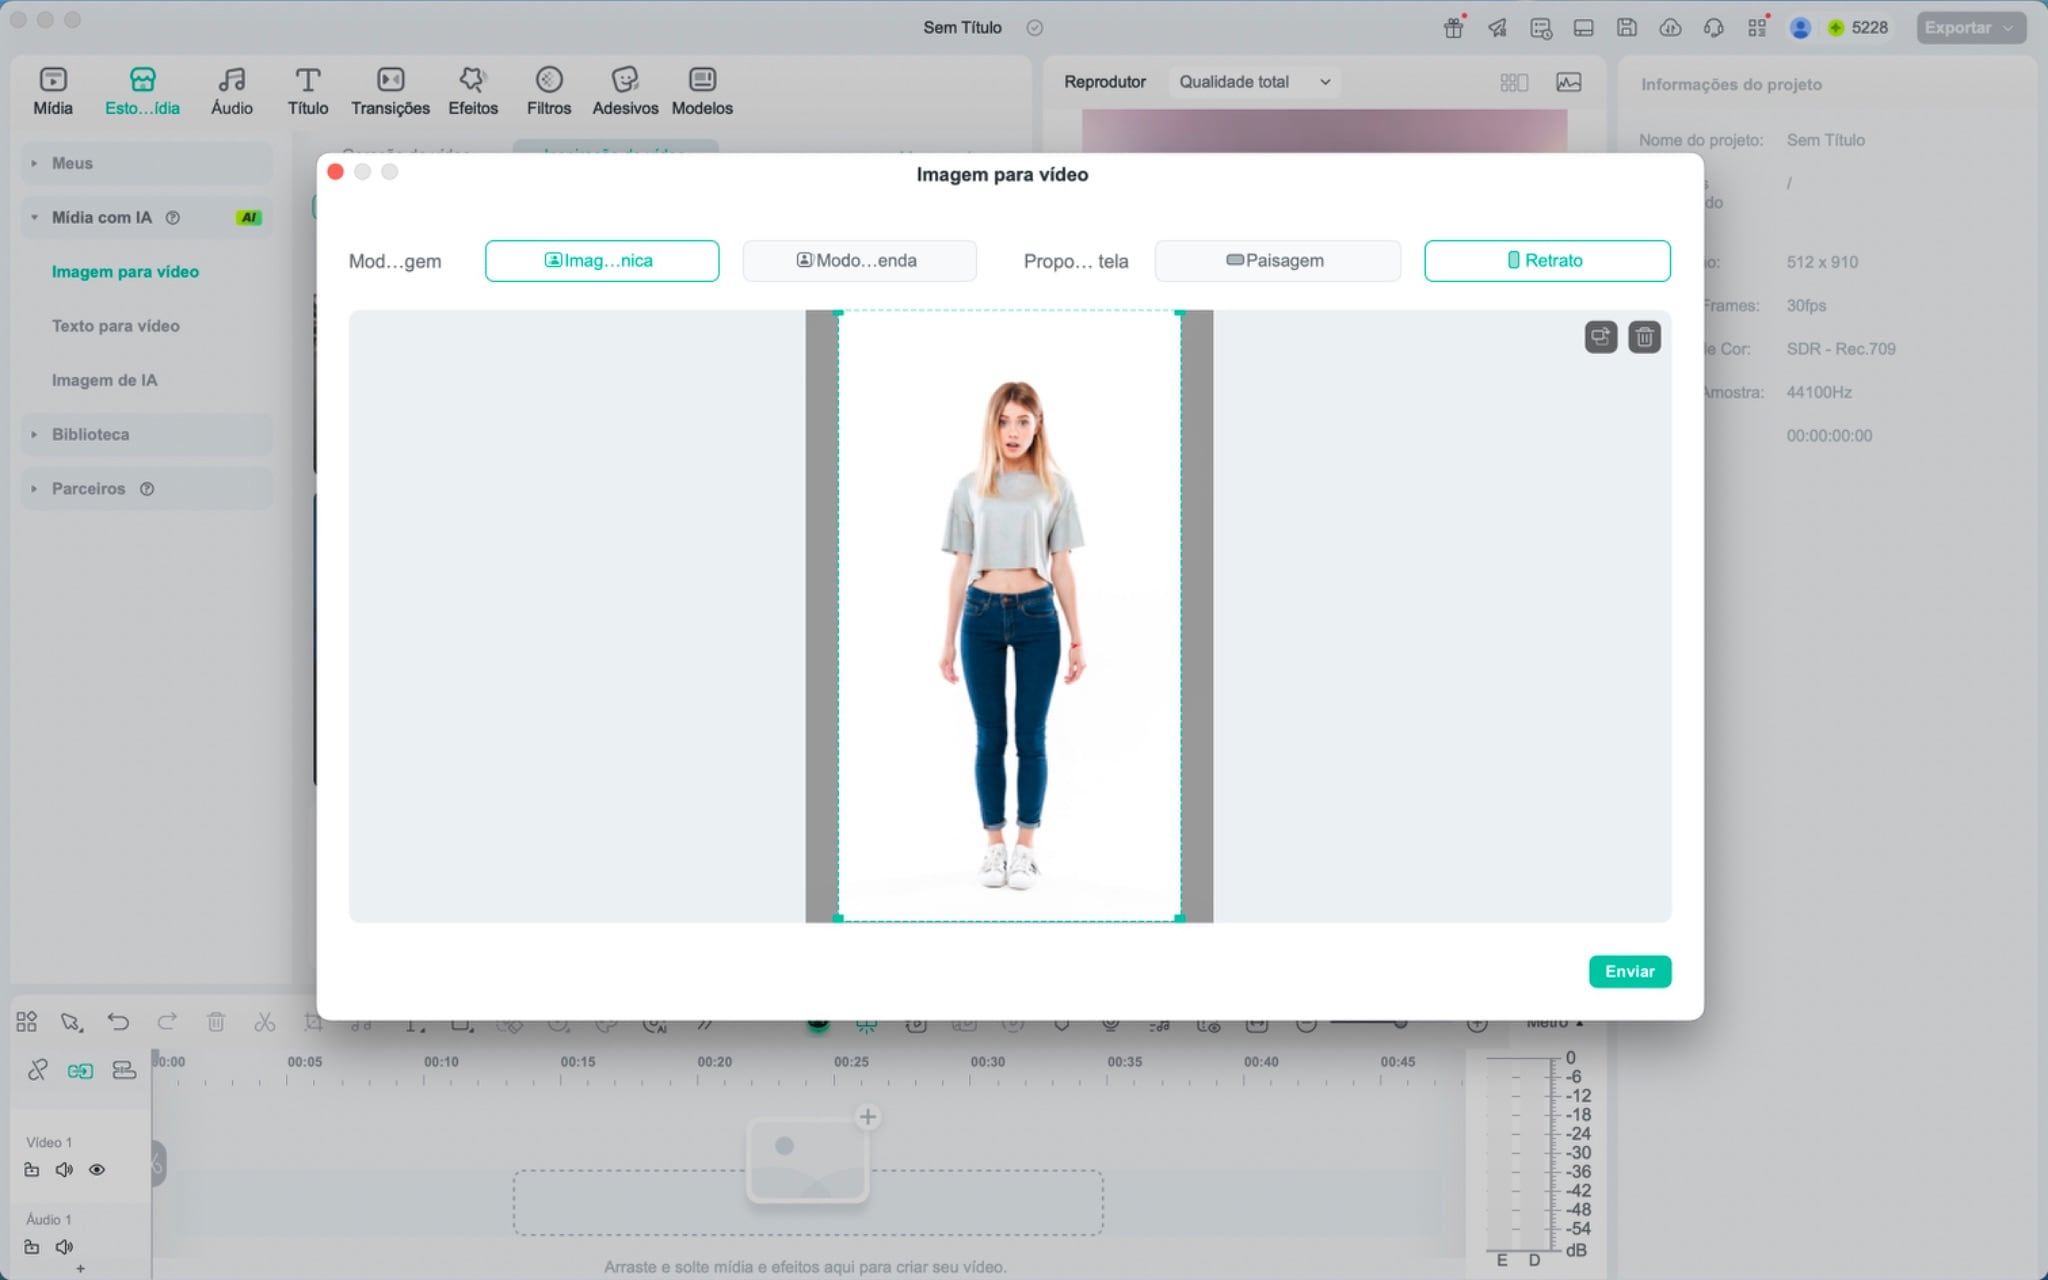Click the blue user account avatar
The width and height of the screenshot is (2048, 1280).
click(1800, 28)
